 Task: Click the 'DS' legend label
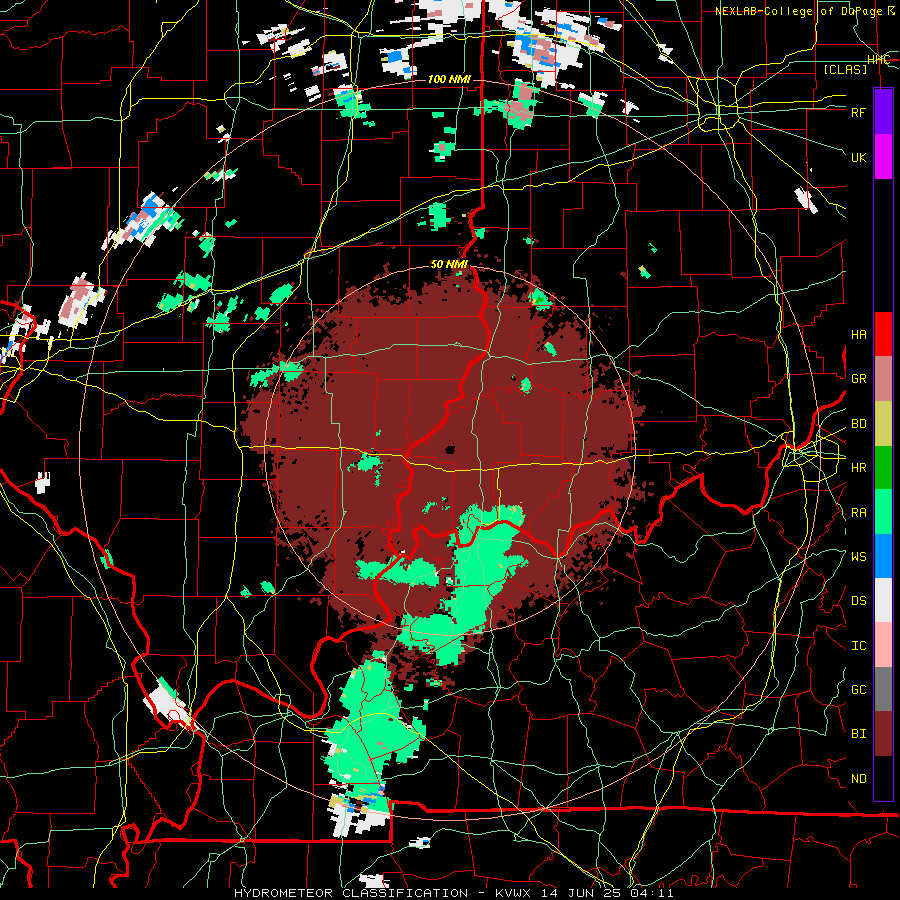(x=858, y=600)
